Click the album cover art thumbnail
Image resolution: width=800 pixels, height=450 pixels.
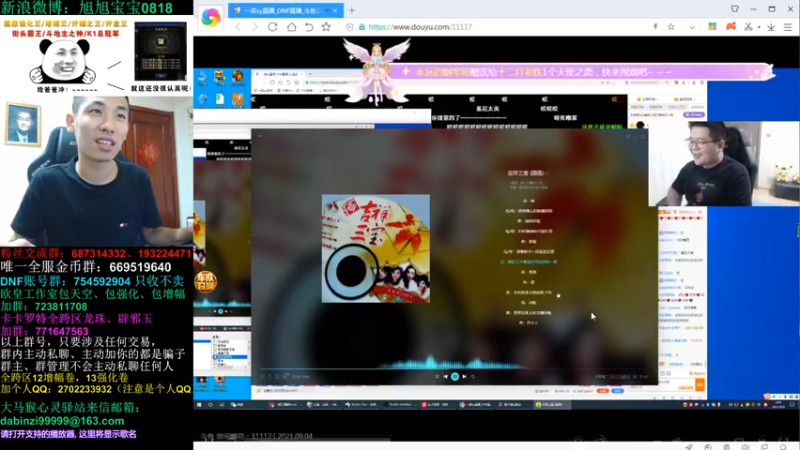pyautogui.click(x=376, y=248)
